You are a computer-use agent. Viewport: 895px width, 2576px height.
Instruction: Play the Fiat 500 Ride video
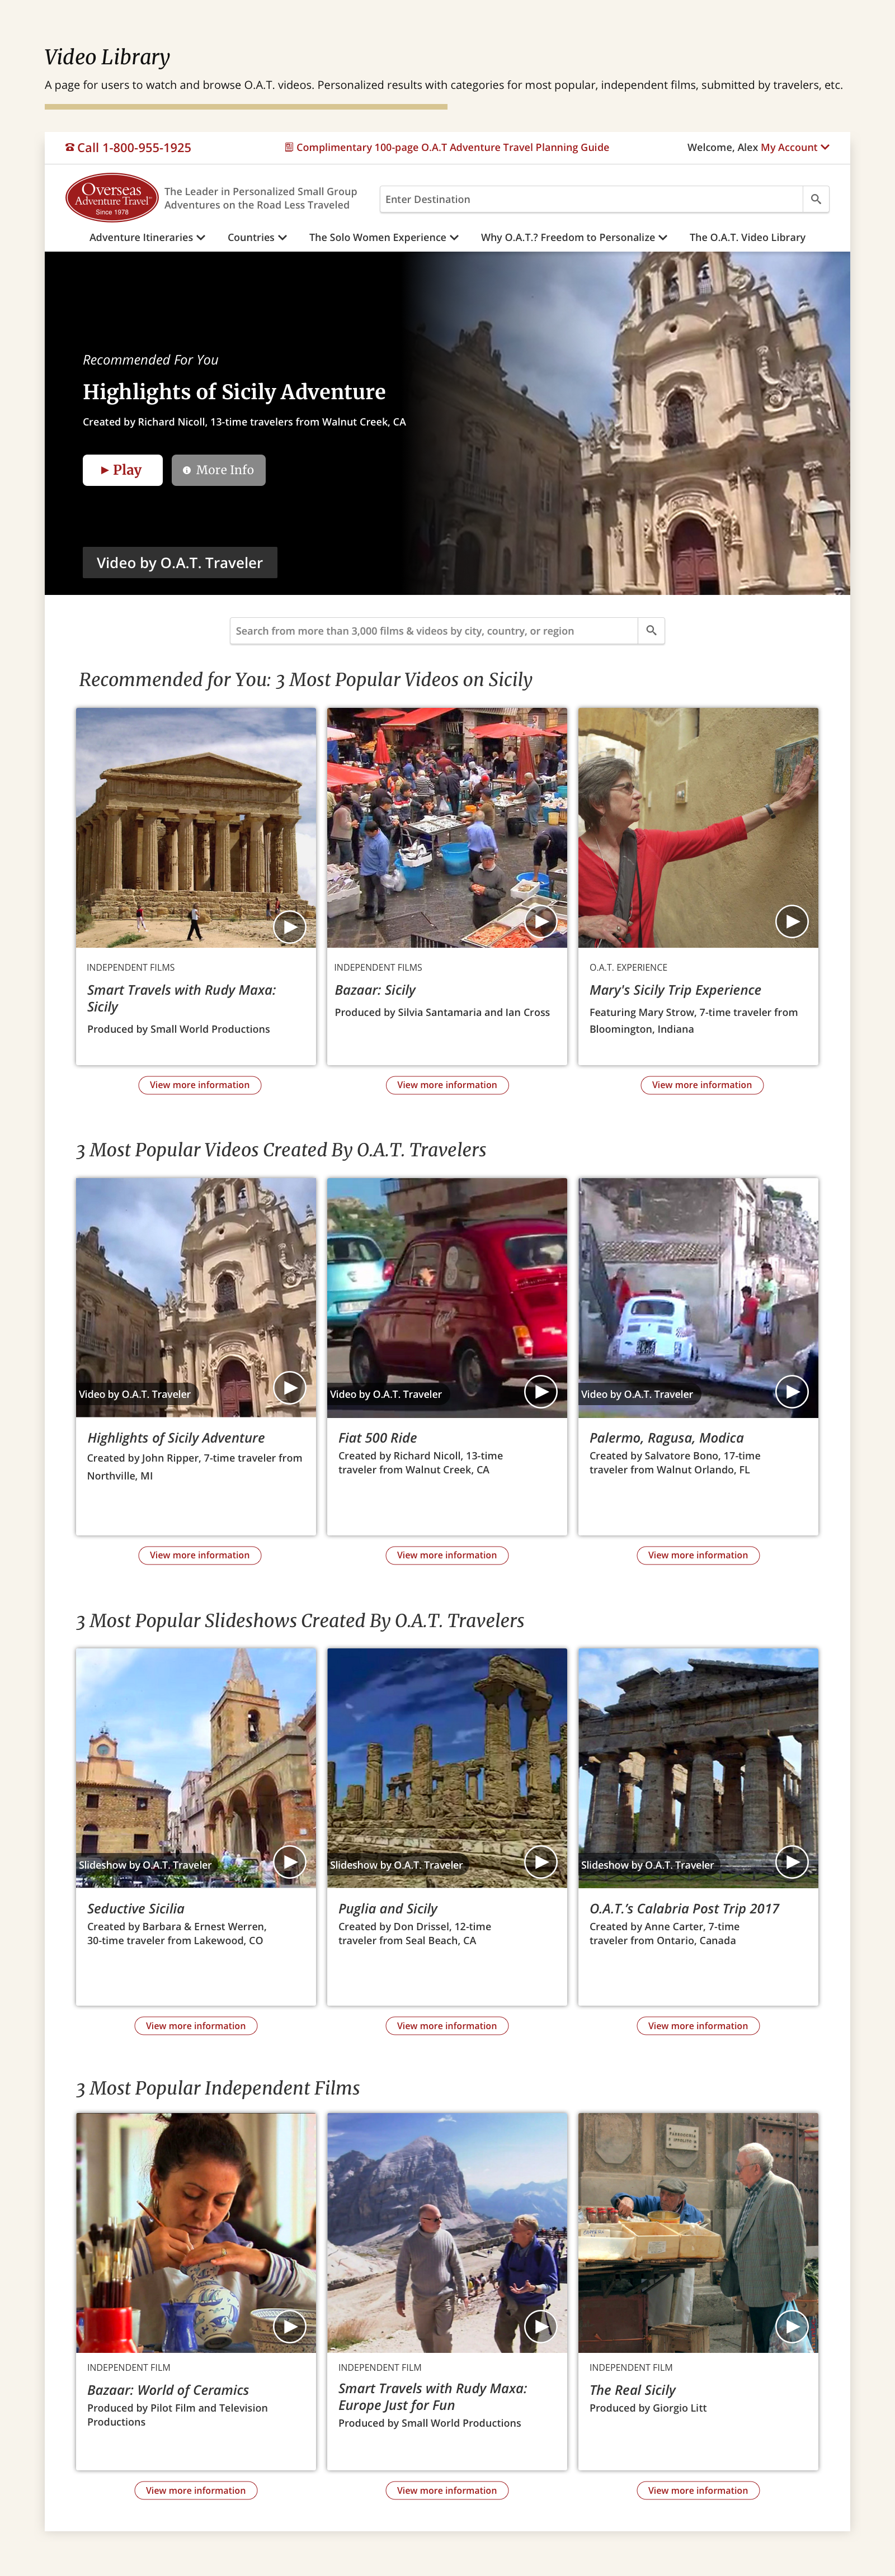point(541,1391)
